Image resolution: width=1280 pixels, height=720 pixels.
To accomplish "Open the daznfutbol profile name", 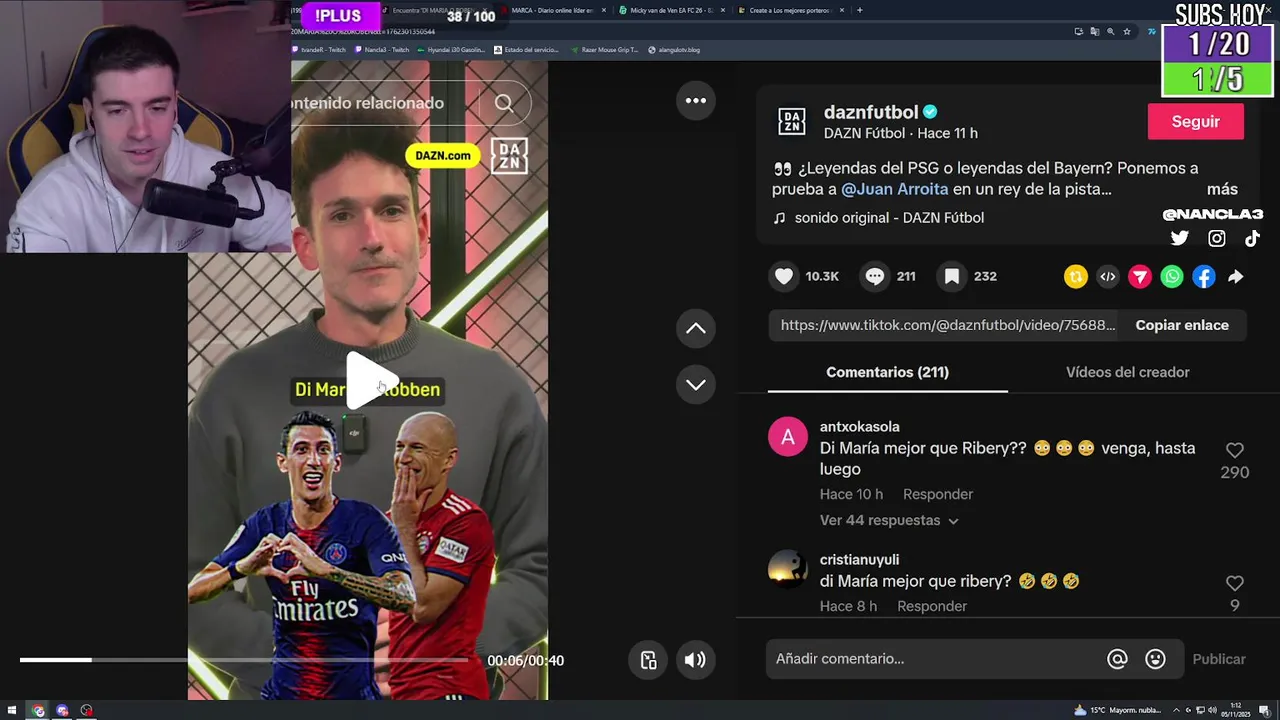I will pyautogui.click(x=870, y=112).
